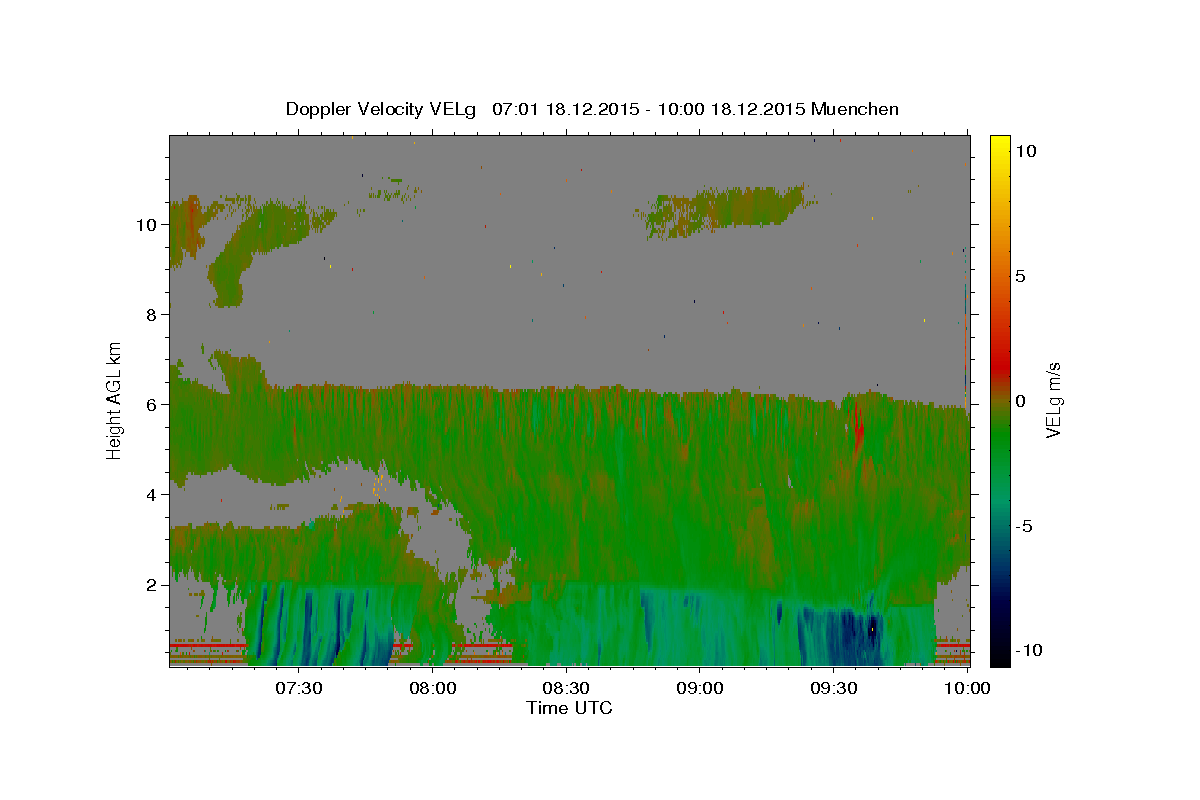
Task: Click the 10:00 time tick label
Action: (x=968, y=688)
